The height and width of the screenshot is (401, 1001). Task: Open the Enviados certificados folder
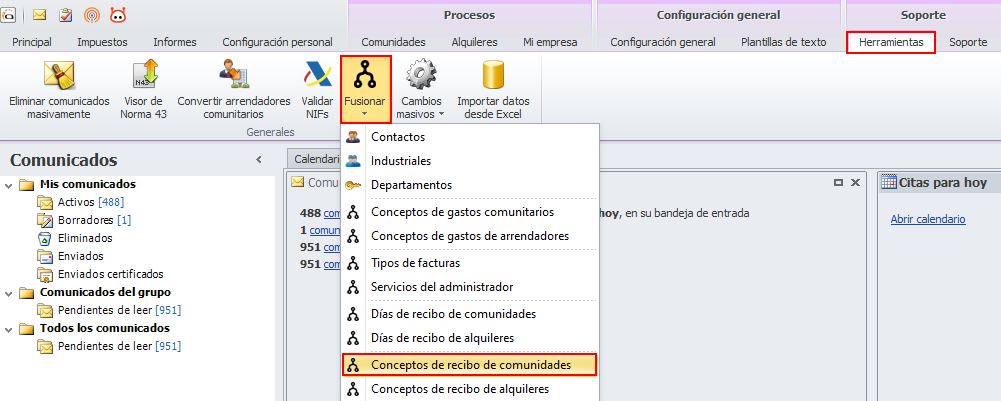(x=110, y=274)
